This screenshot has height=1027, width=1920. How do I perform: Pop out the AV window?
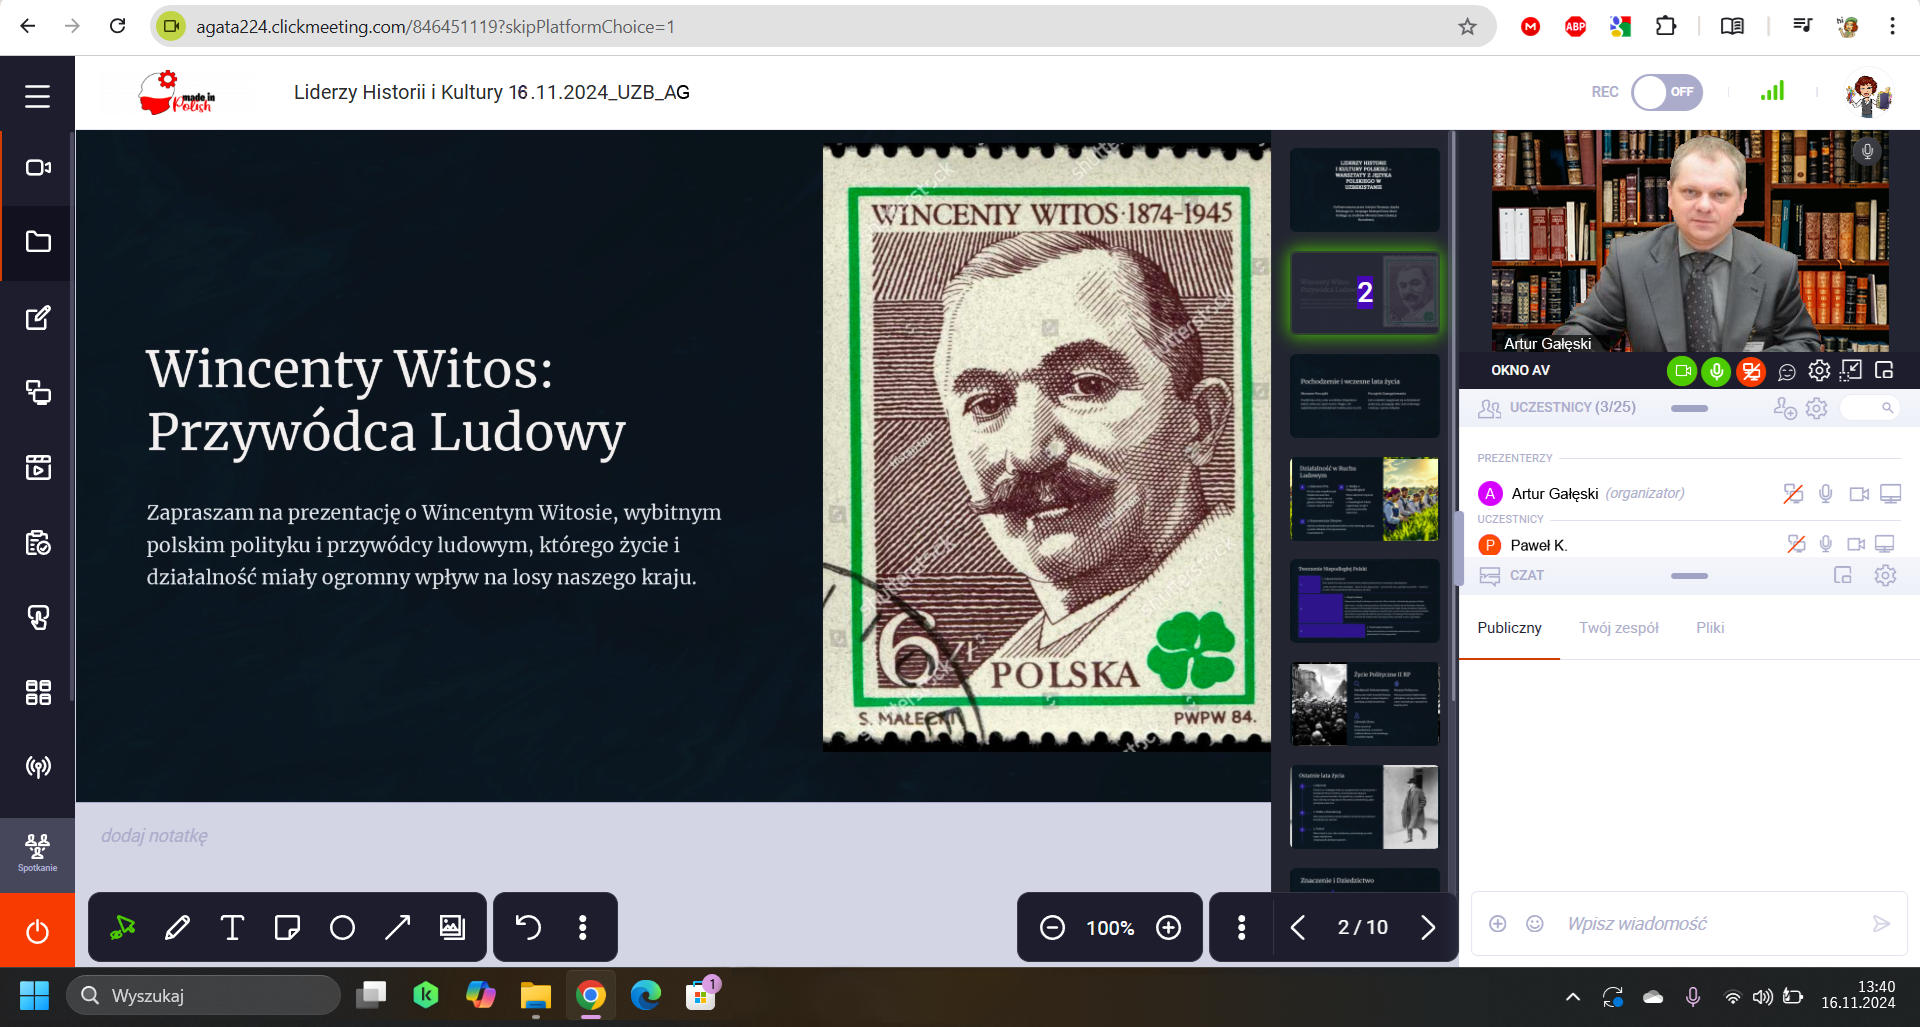(x=1884, y=371)
